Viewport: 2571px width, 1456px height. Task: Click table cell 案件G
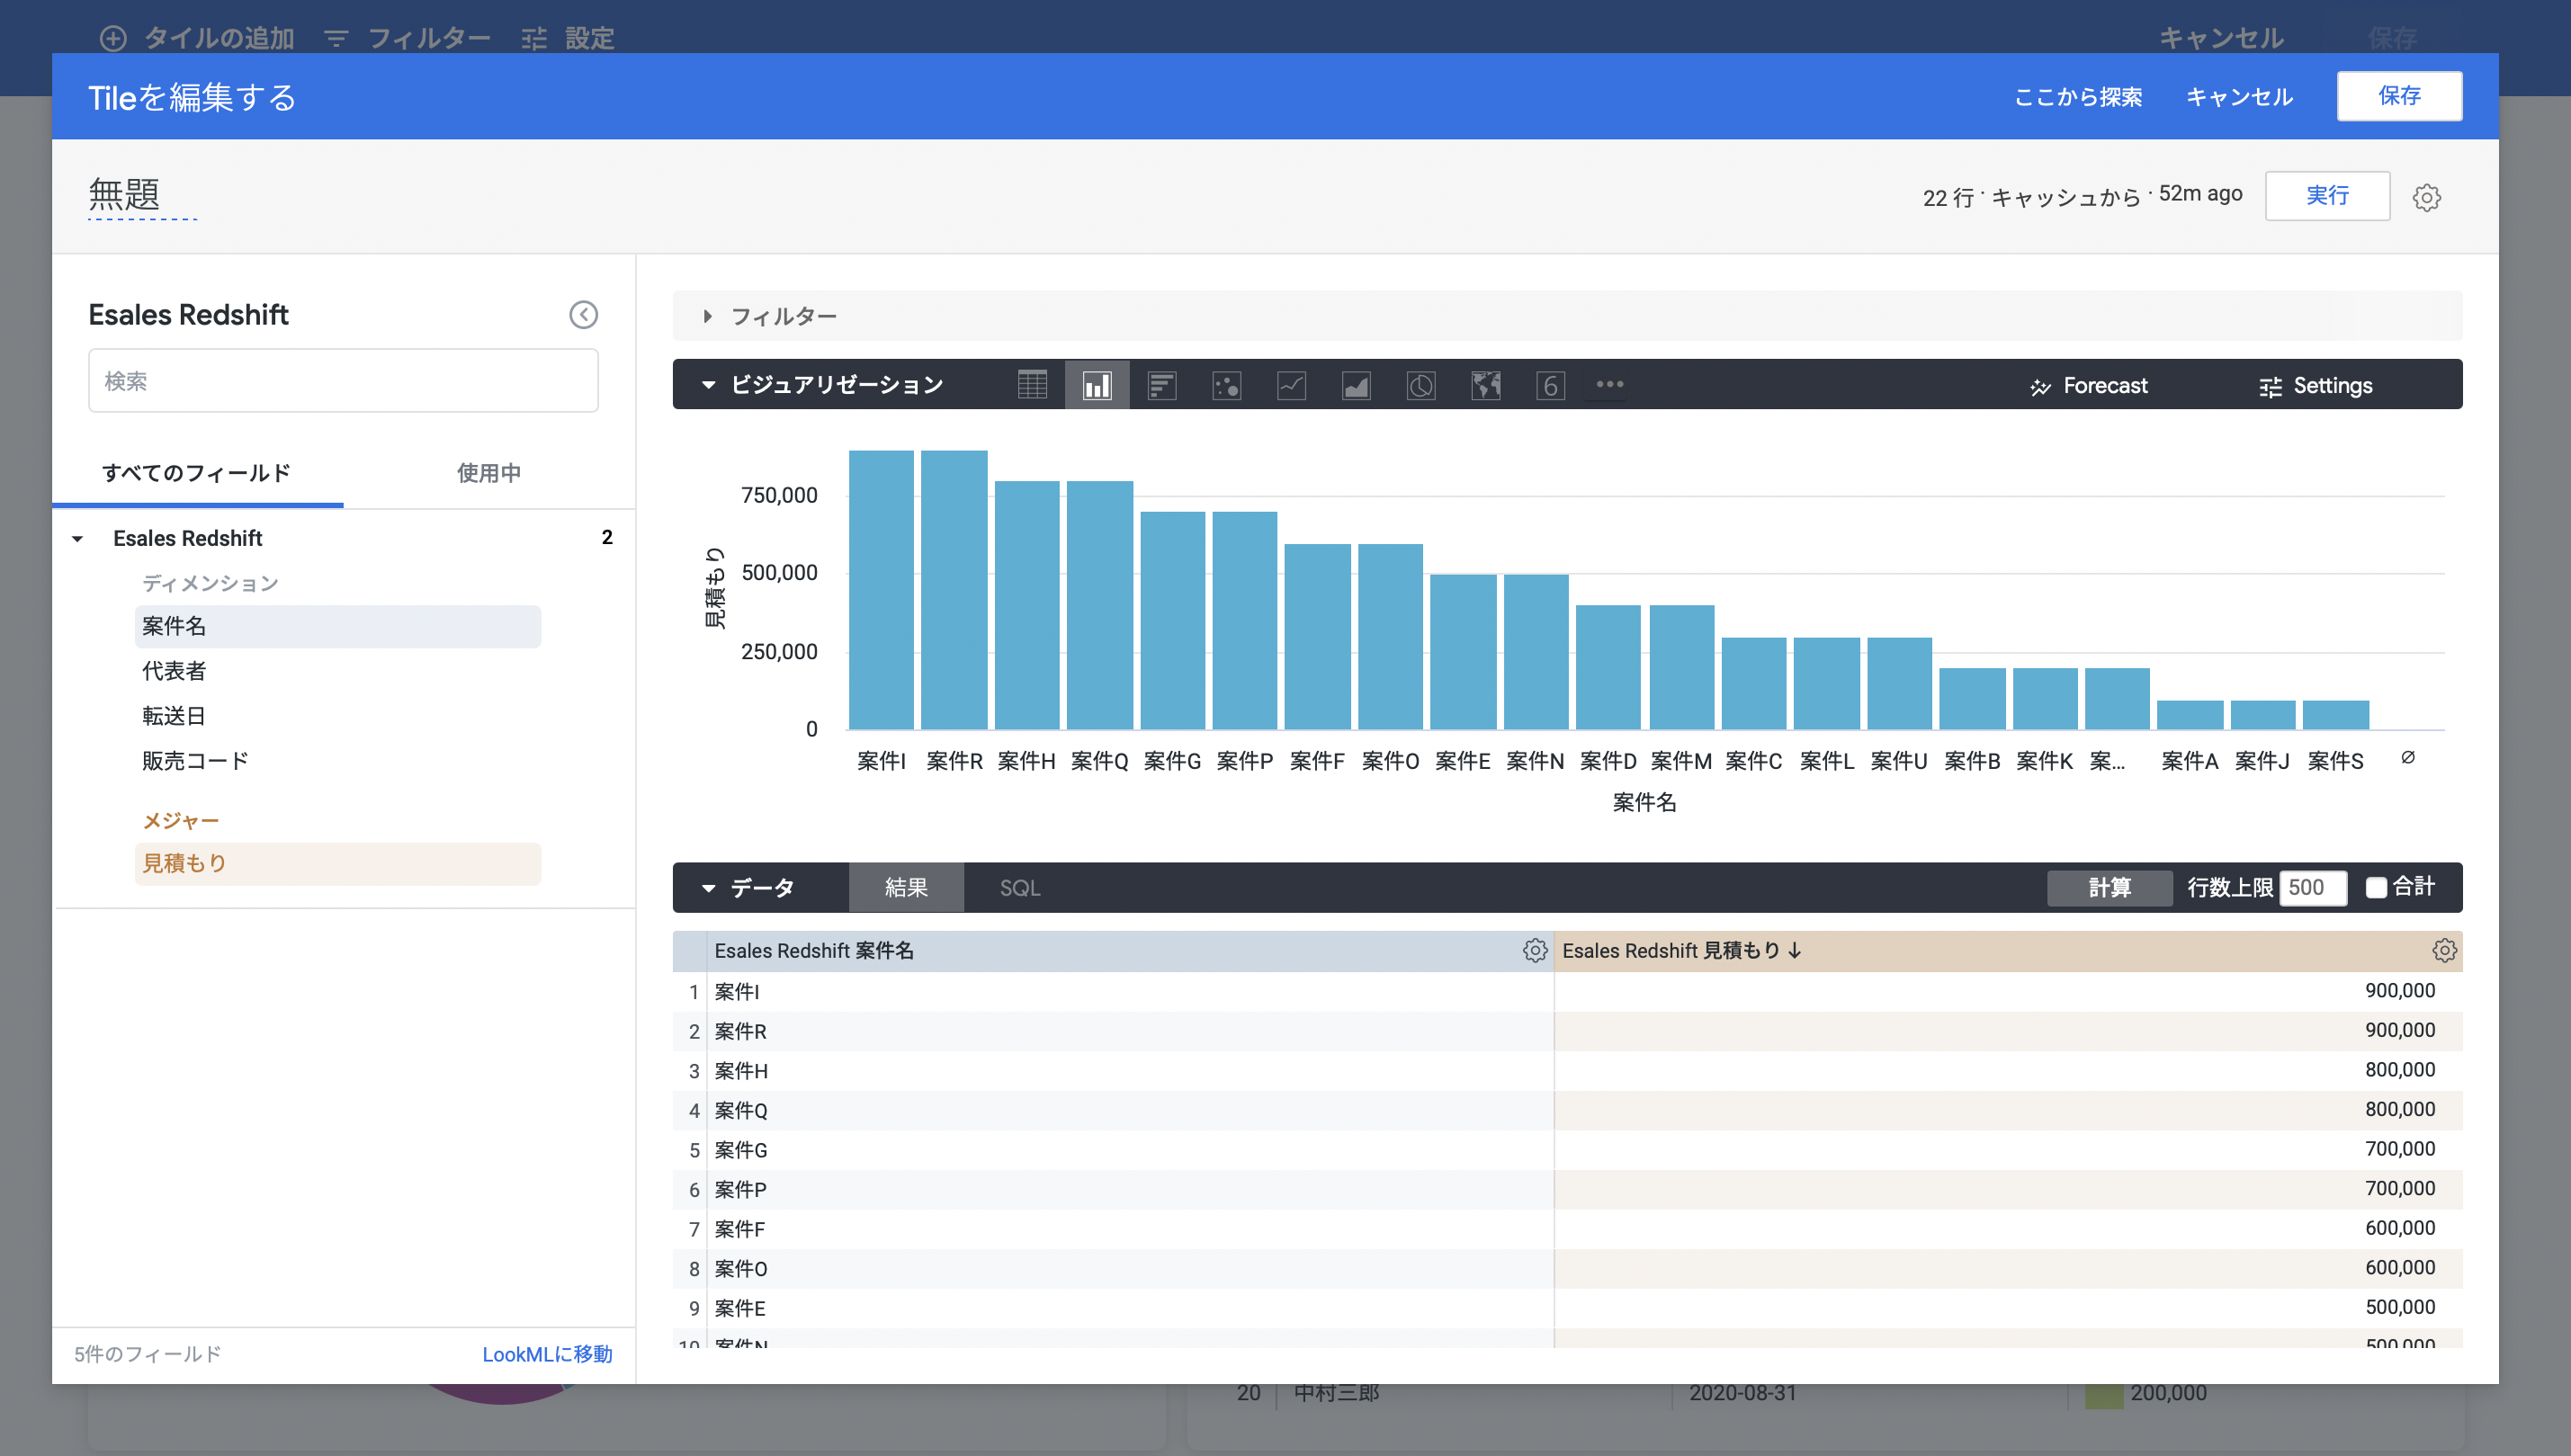coord(741,1151)
